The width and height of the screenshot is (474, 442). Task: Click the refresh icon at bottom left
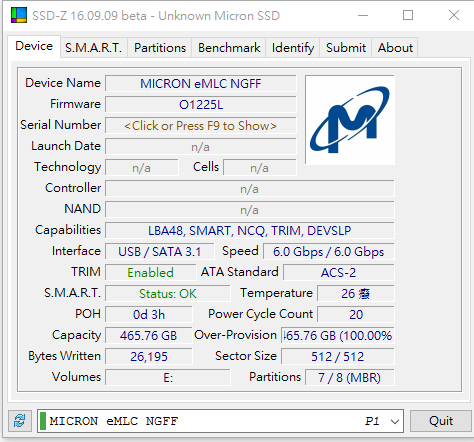coord(20,421)
